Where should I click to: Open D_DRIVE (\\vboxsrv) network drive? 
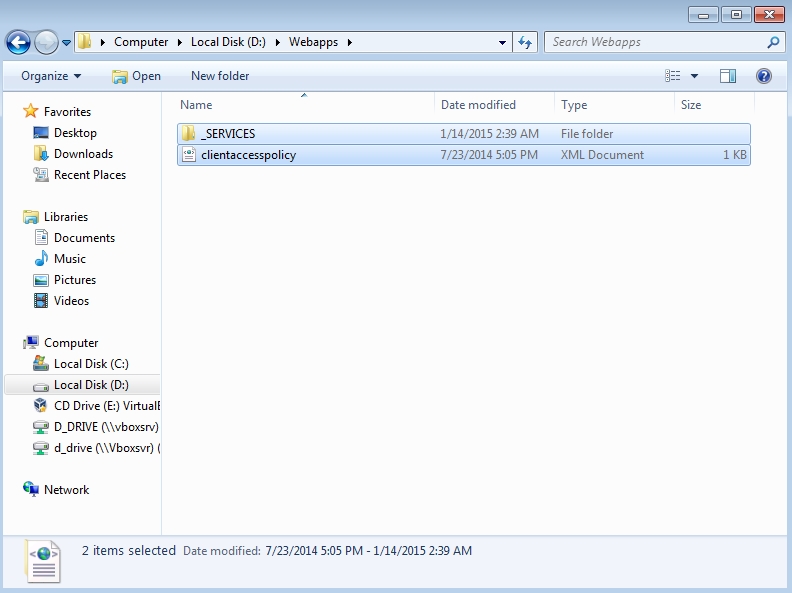click(106, 427)
